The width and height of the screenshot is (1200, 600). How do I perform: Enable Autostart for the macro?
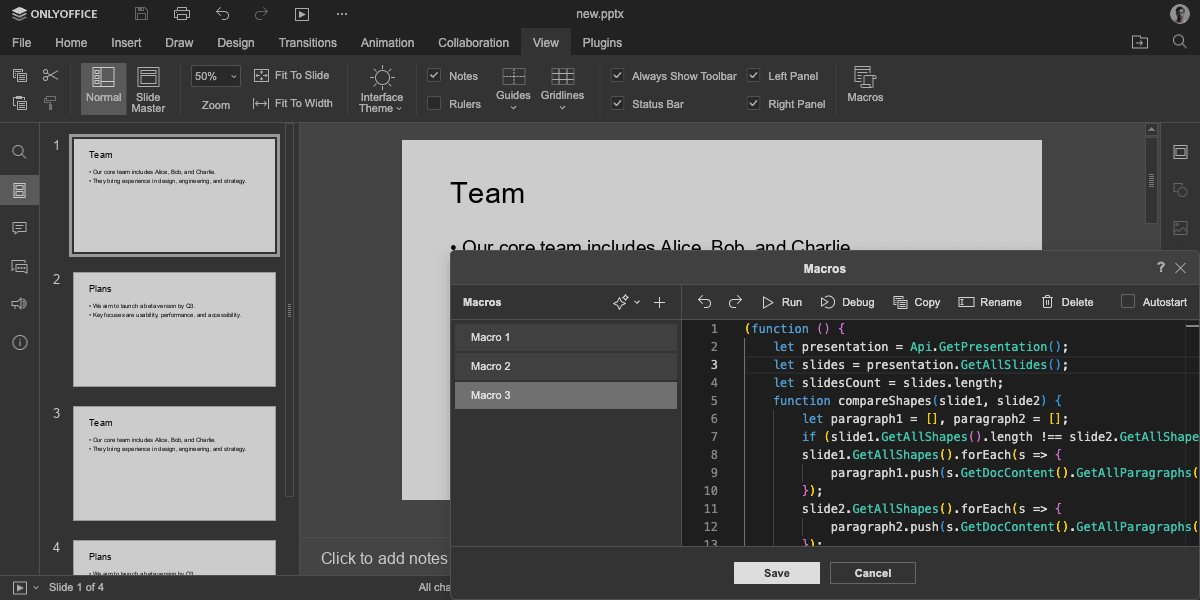point(1128,302)
